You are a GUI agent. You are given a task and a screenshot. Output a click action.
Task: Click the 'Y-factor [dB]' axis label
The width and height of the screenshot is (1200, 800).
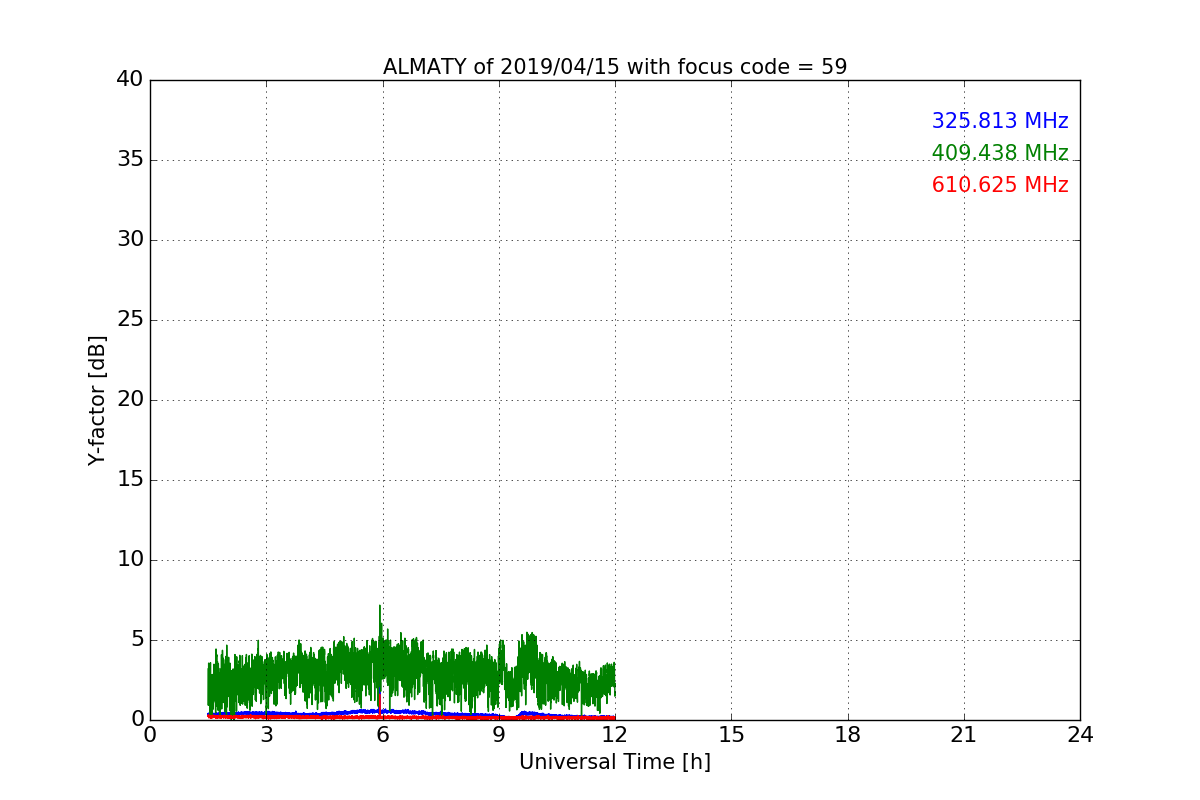click(x=97, y=400)
